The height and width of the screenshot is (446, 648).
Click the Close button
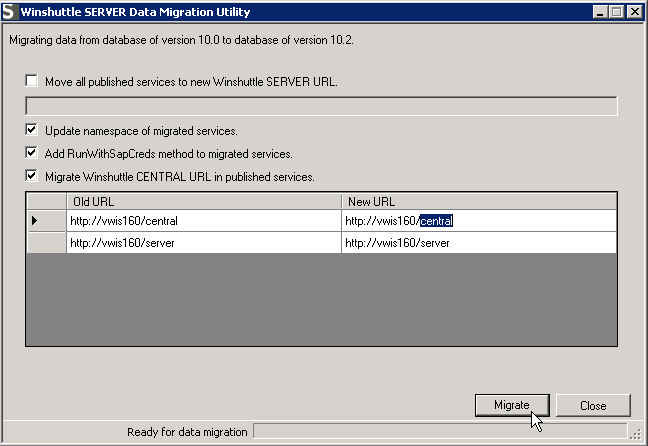pos(593,405)
